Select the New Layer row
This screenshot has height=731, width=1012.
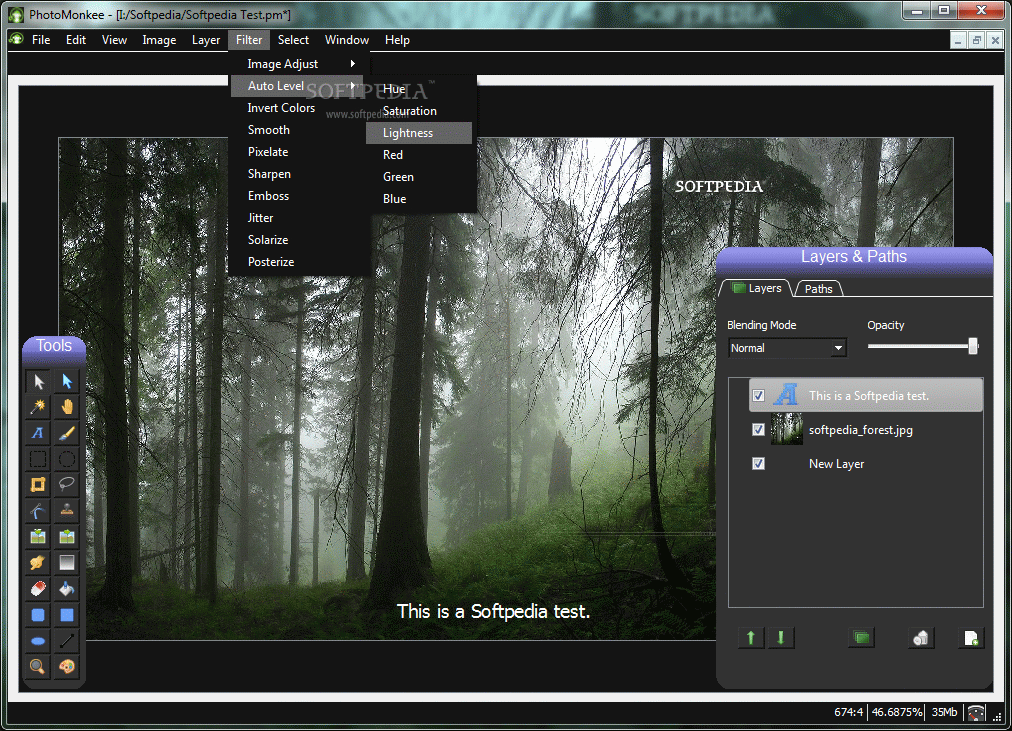pyautogui.click(x=865, y=464)
